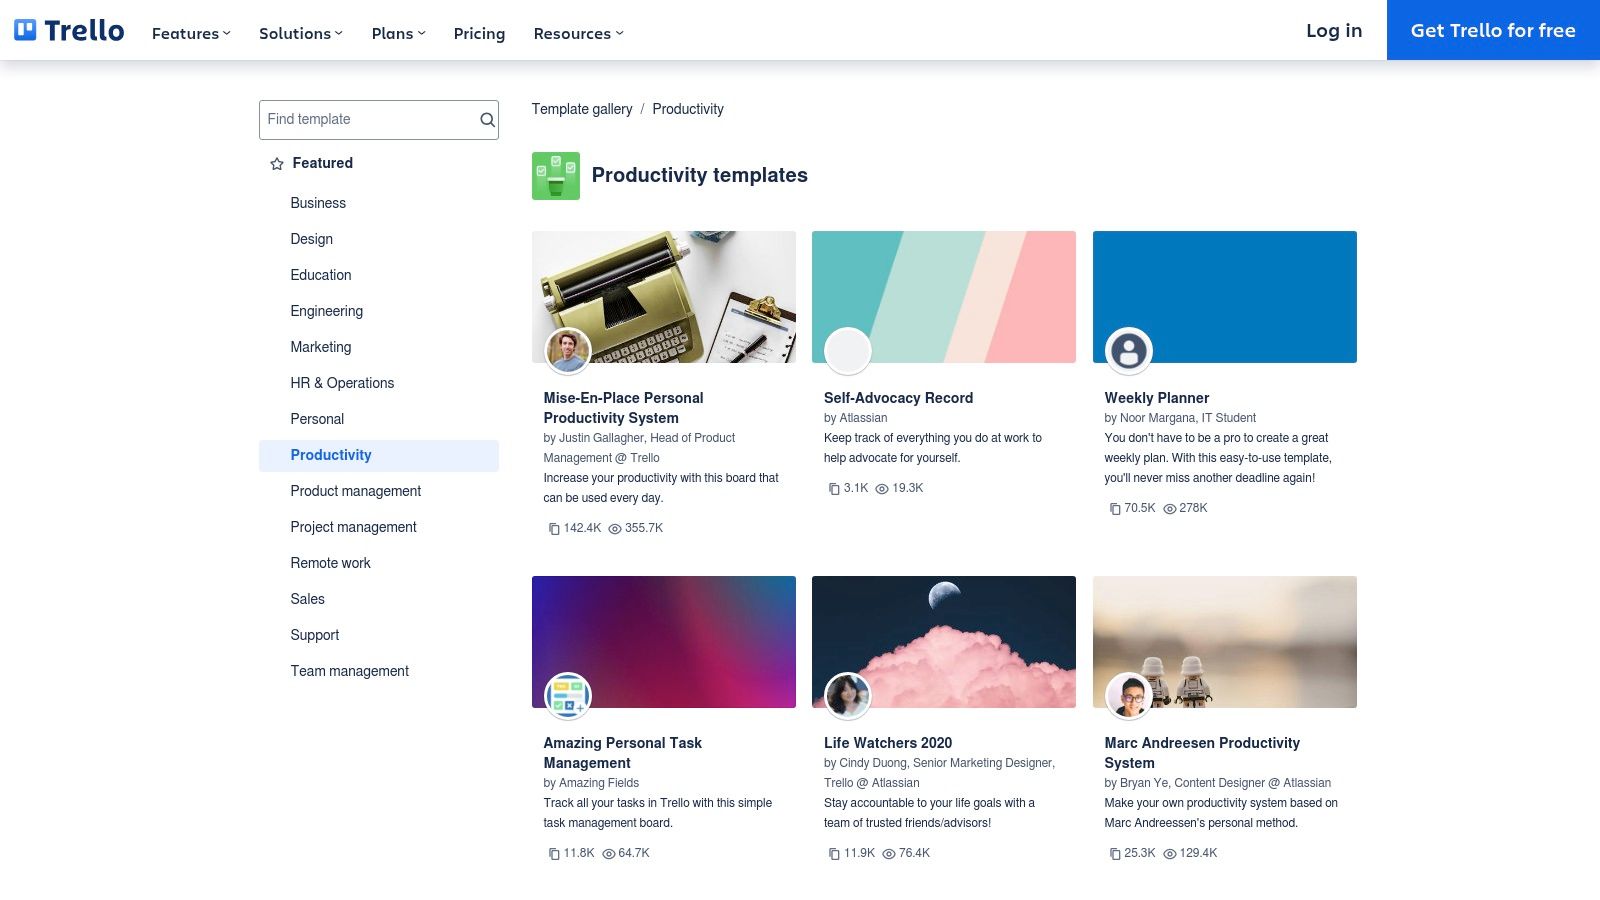This screenshot has width=1600, height=900.
Task: Click the eye icon beside 278K
Action: (x=1169, y=509)
